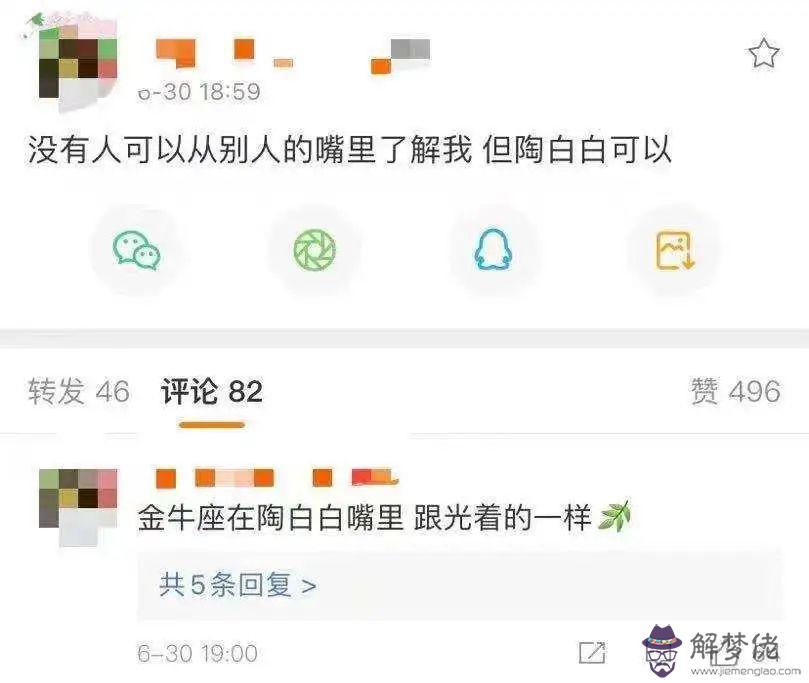Share to Moments camera-shutter icon

click(314, 250)
